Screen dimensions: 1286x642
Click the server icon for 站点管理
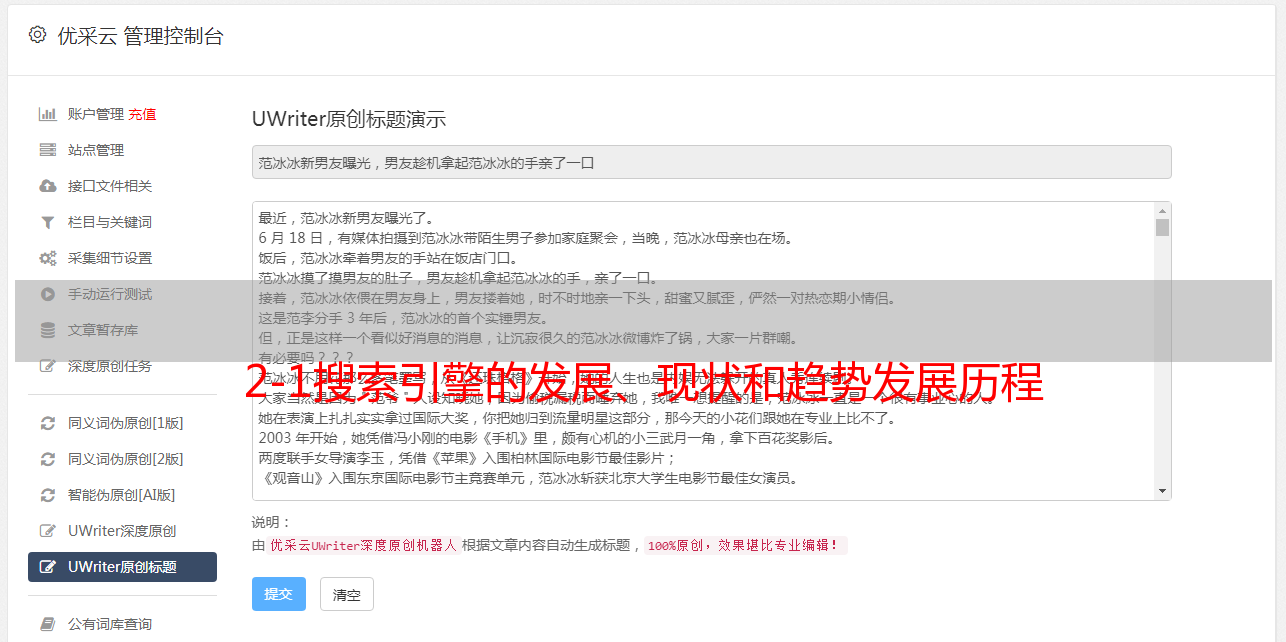47,150
